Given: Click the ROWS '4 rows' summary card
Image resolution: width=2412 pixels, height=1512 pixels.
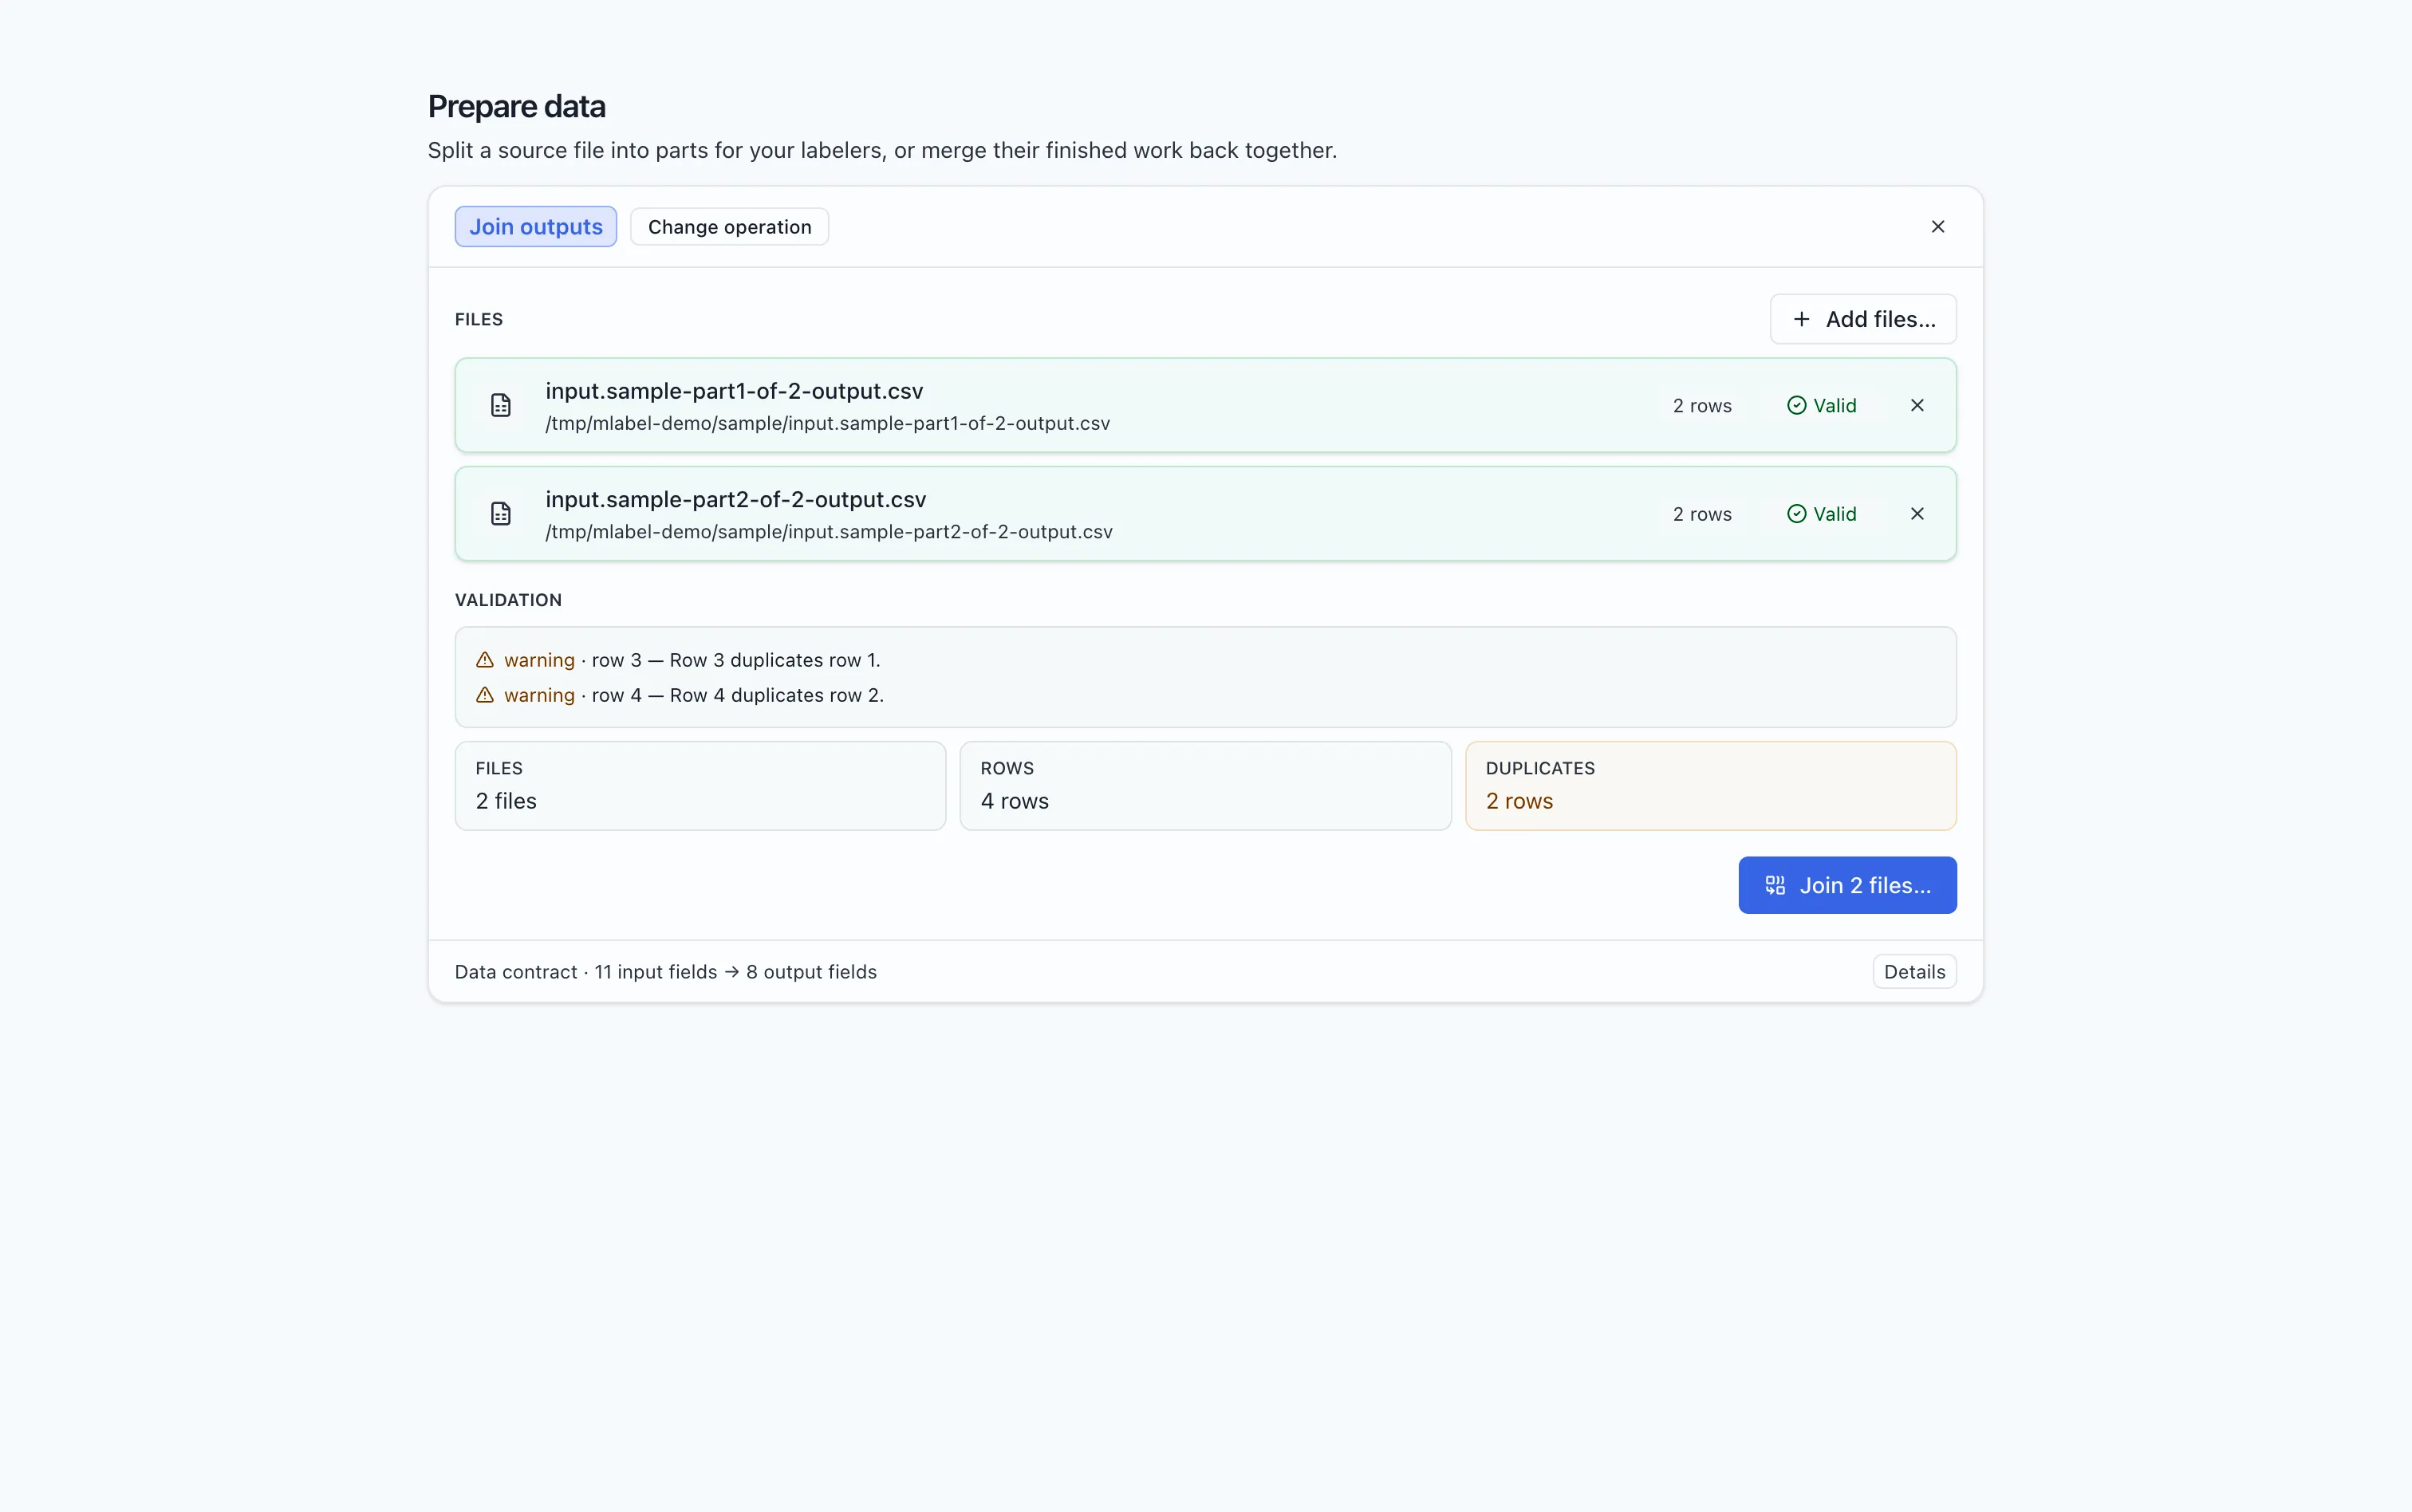Looking at the screenshot, I should click(x=1205, y=786).
